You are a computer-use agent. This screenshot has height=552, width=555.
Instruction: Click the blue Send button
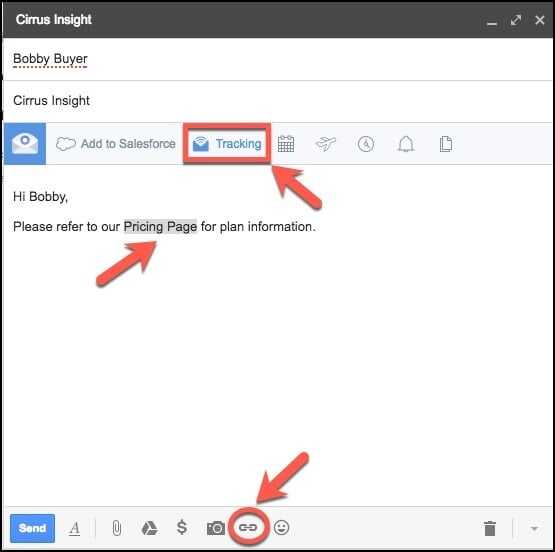(33, 528)
